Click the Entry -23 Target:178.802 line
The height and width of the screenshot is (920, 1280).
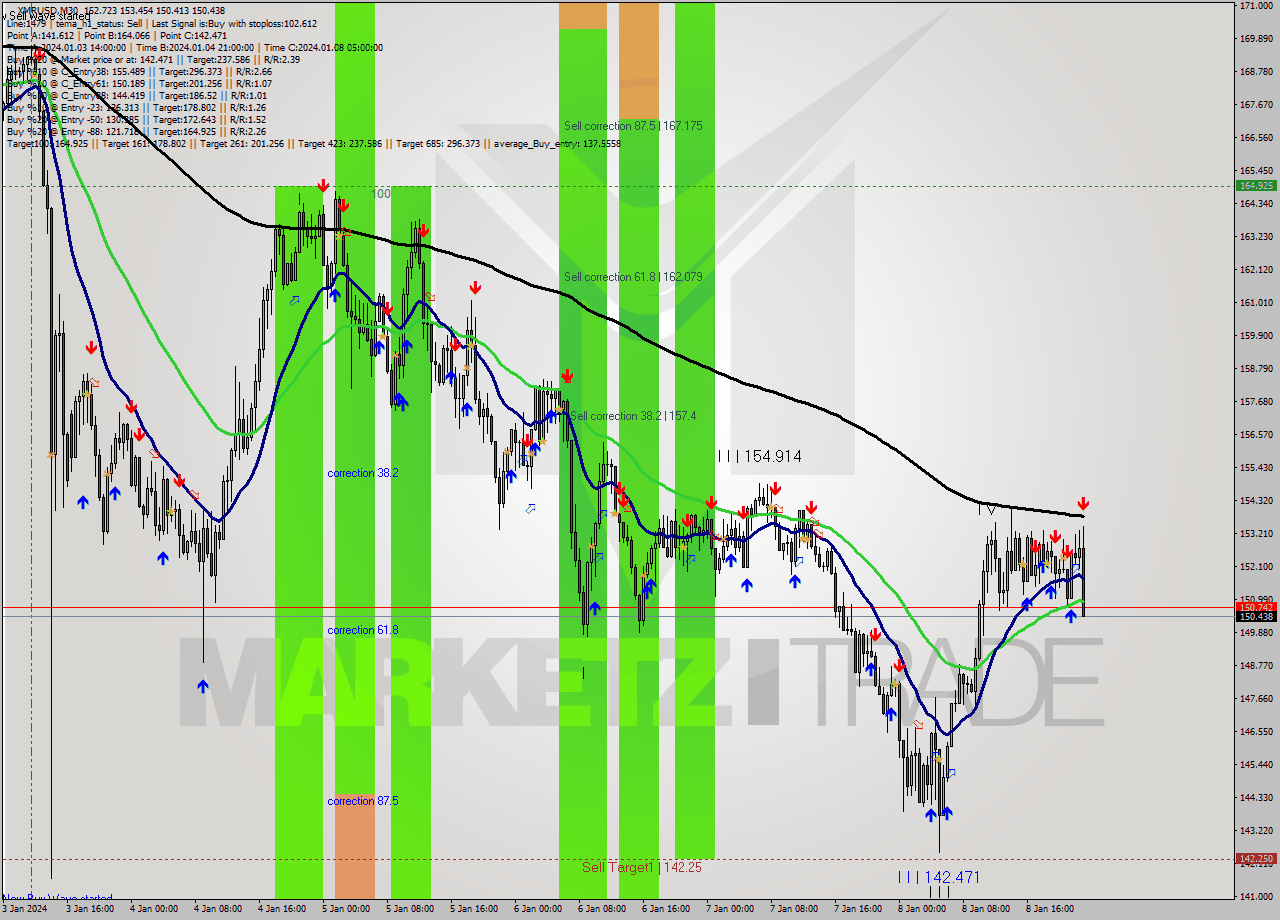[x=136, y=107]
